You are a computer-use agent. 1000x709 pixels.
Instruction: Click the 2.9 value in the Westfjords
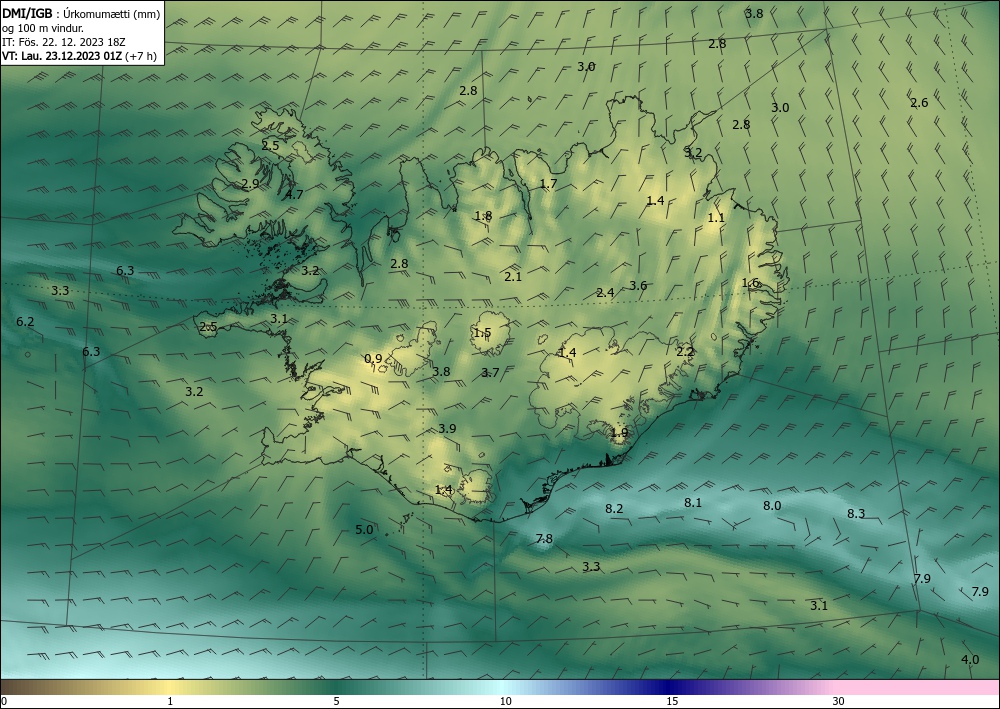point(251,184)
